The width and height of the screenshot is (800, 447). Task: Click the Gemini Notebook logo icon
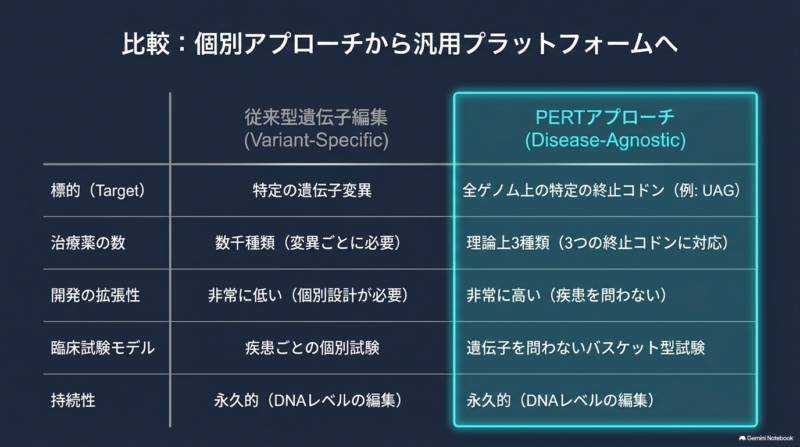coord(742,438)
